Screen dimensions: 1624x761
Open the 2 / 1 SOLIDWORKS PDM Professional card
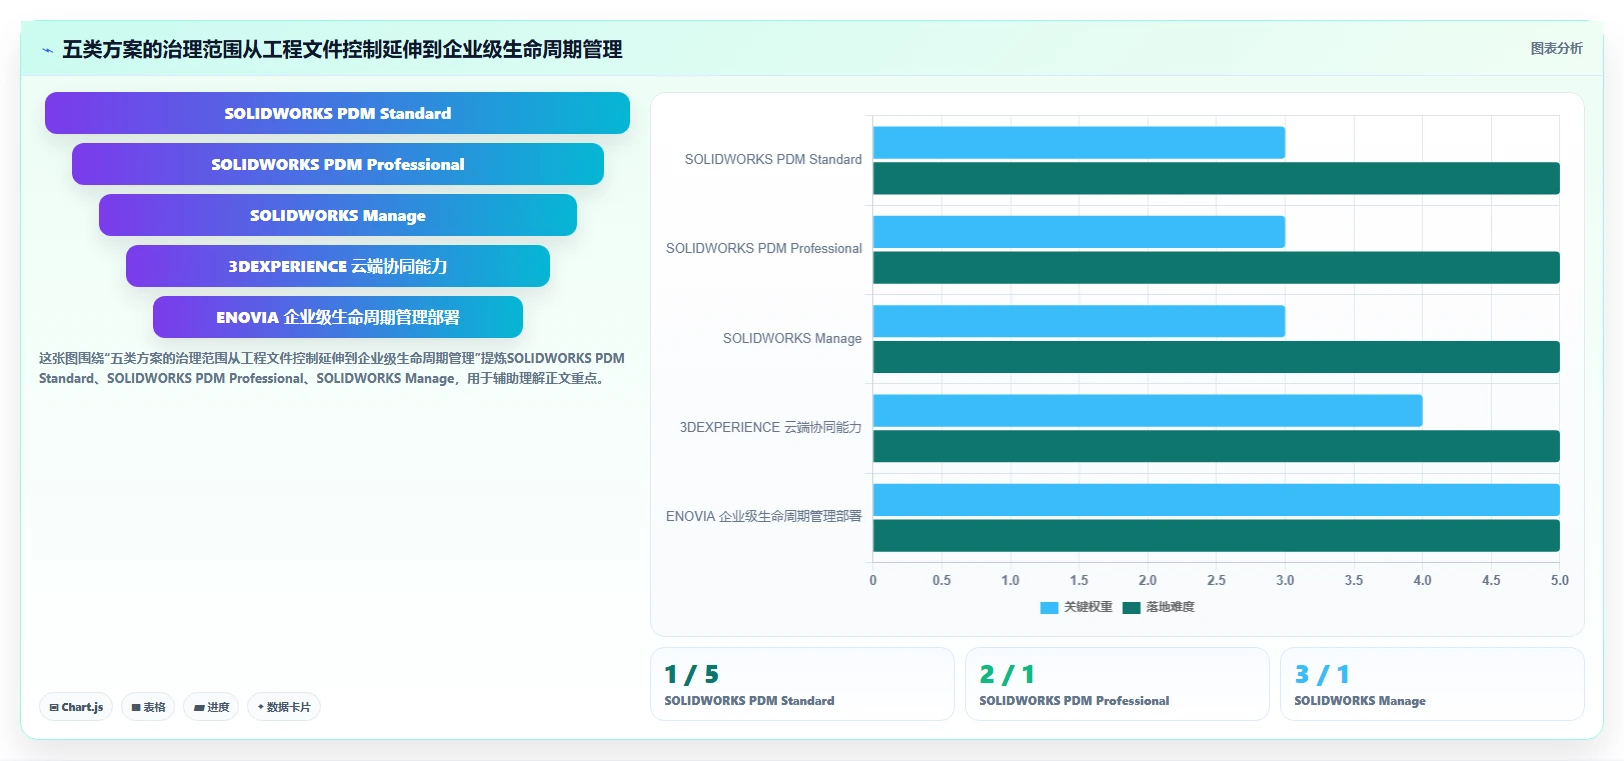point(1117,684)
